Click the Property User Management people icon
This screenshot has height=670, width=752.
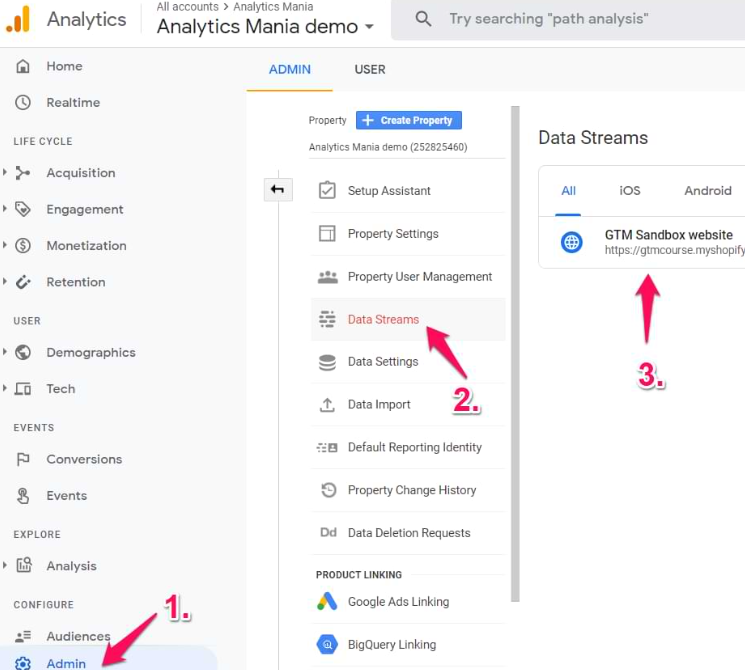click(328, 277)
